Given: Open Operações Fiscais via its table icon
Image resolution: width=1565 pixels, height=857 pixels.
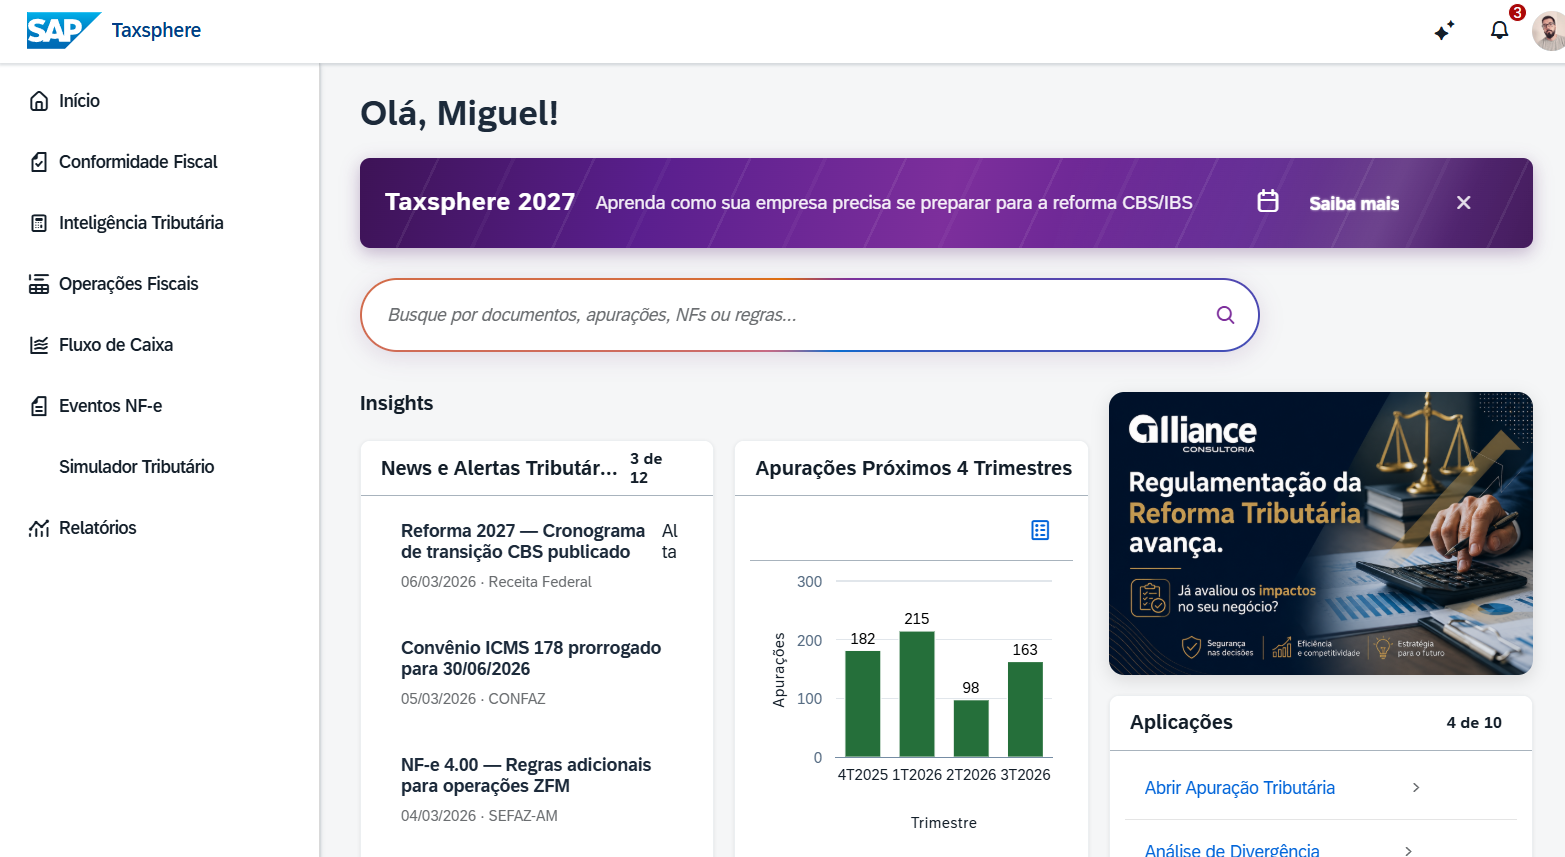Looking at the screenshot, I should [x=39, y=284].
